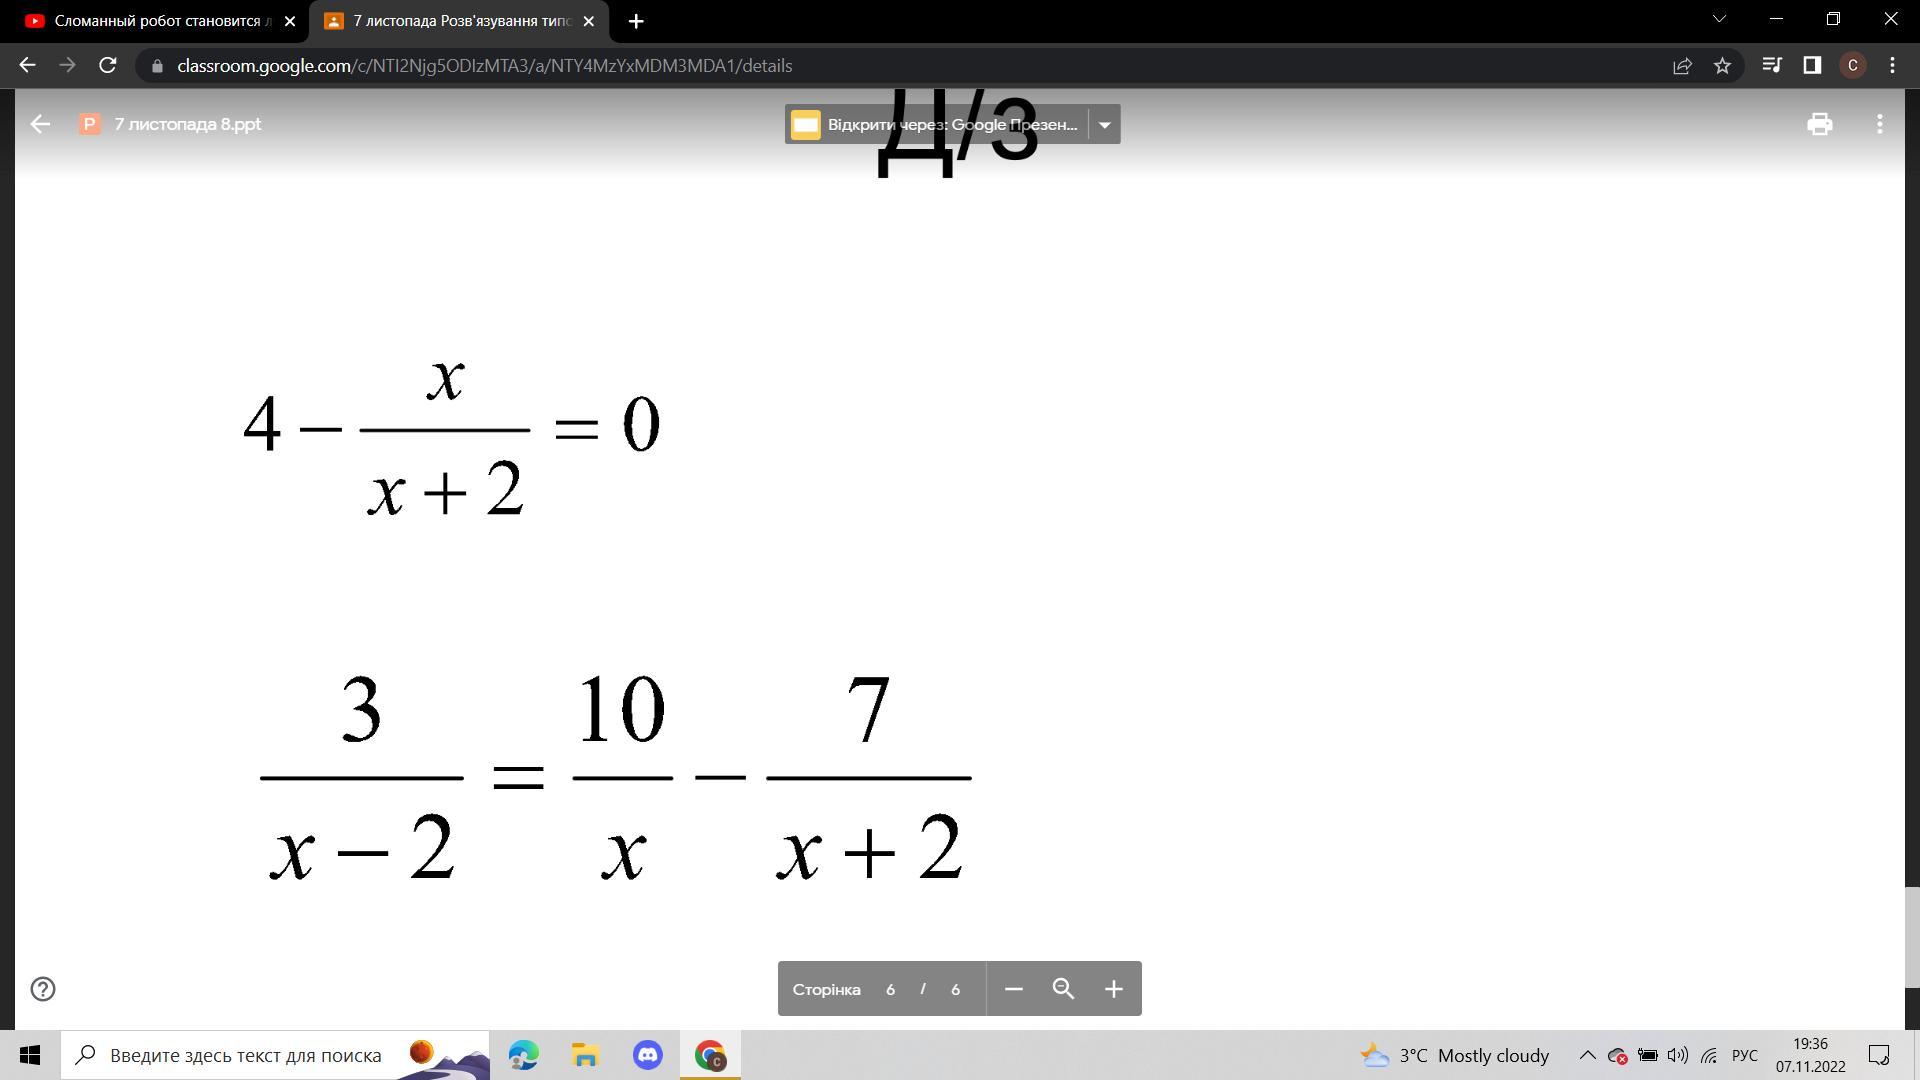Navigate forward in the browser
Image resolution: width=1920 pixels, height=1080 pixels.
67,66
